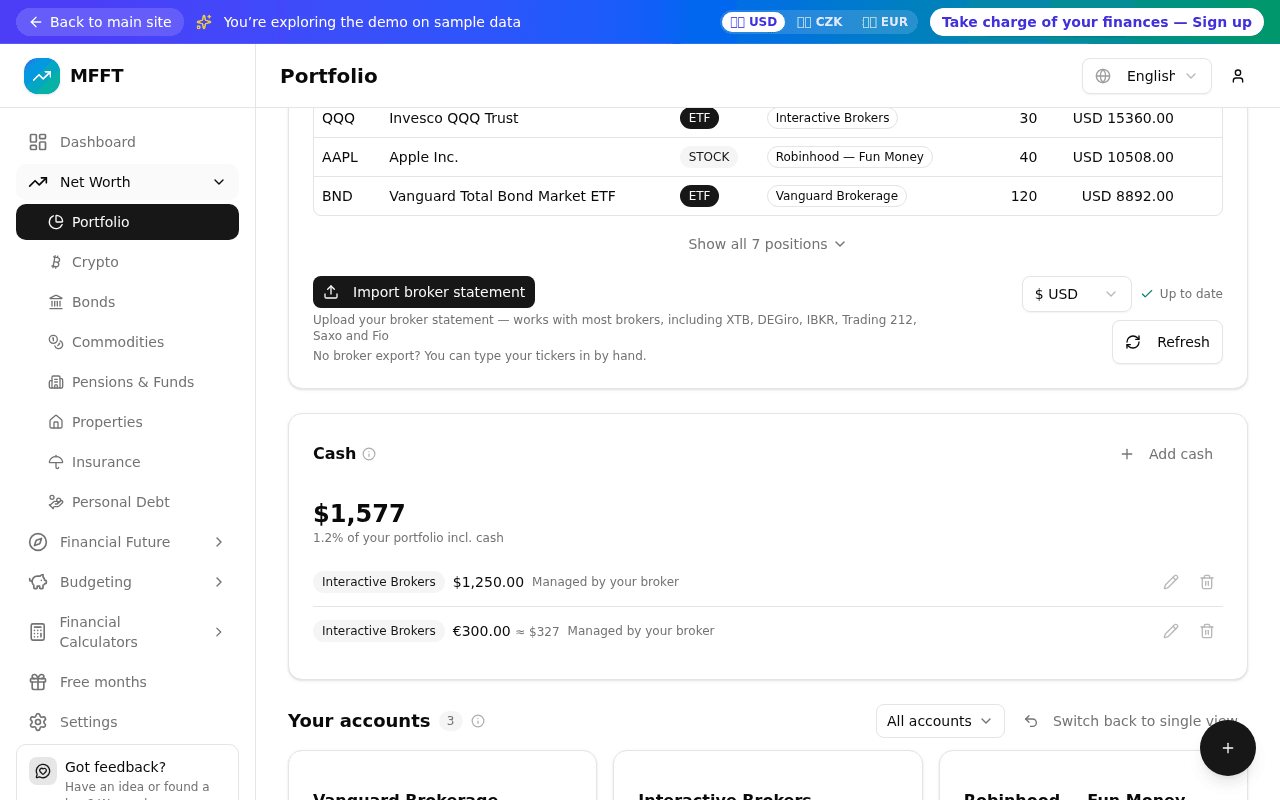The height and width of the screenshot is (800, 1280).
Task: Click the Vanguard Brokerage account card
Action: [442, 776]
